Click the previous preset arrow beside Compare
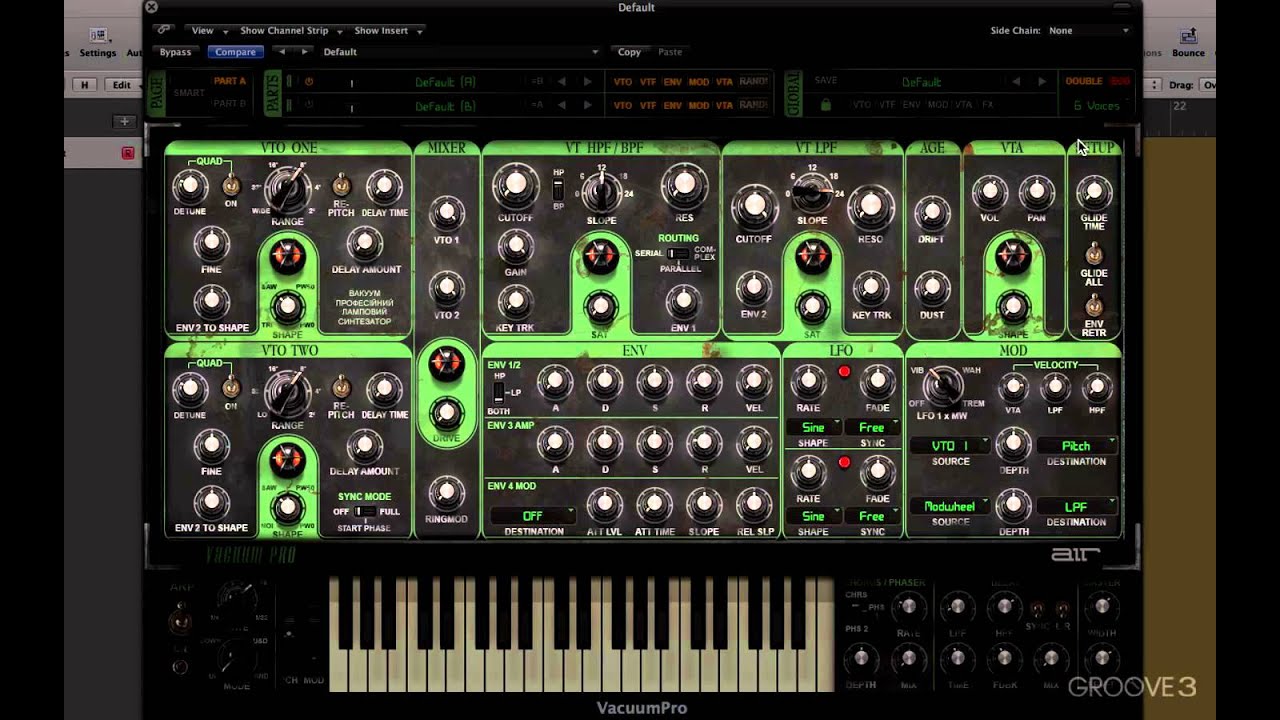Screen dimensions: 1280x720 pos(281,52)
